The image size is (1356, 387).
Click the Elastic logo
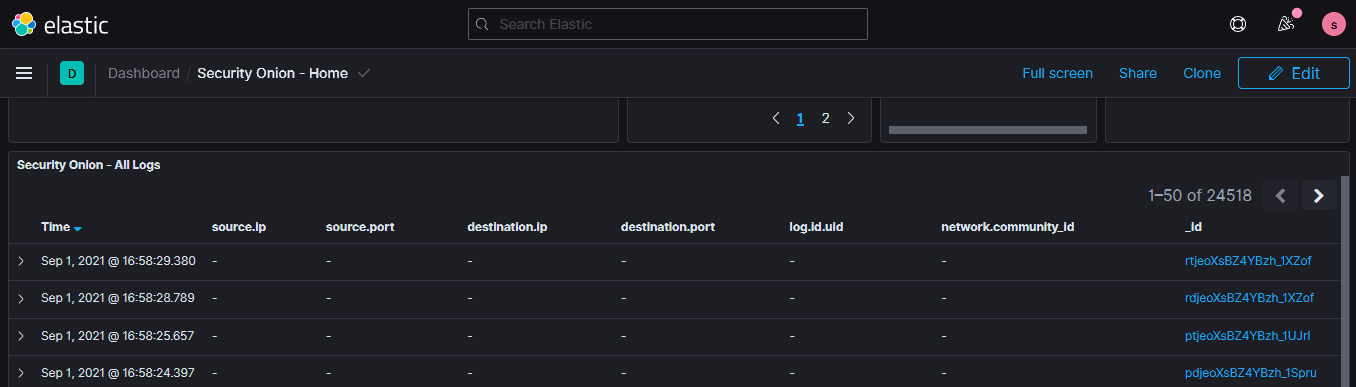[59, 24]
